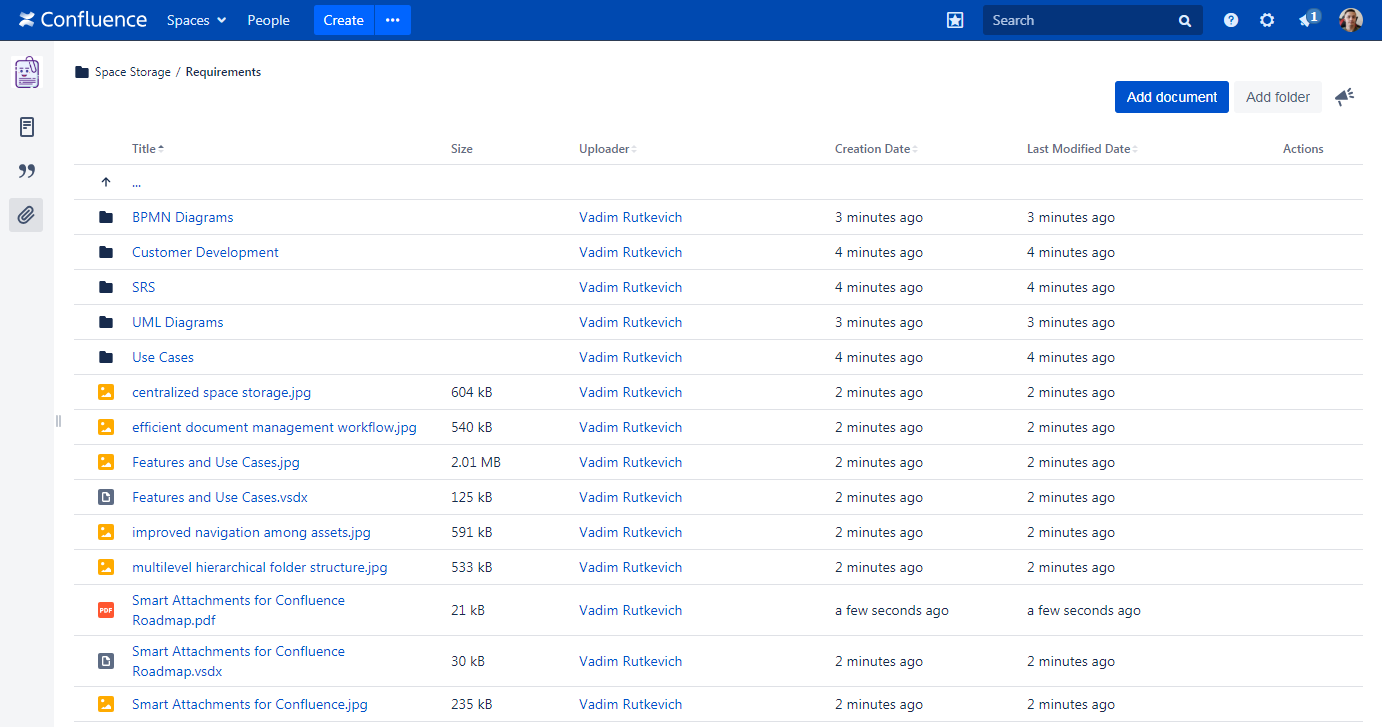
Task: Navigate up using the up arrow icon
Action: click(x=106, y=183)
